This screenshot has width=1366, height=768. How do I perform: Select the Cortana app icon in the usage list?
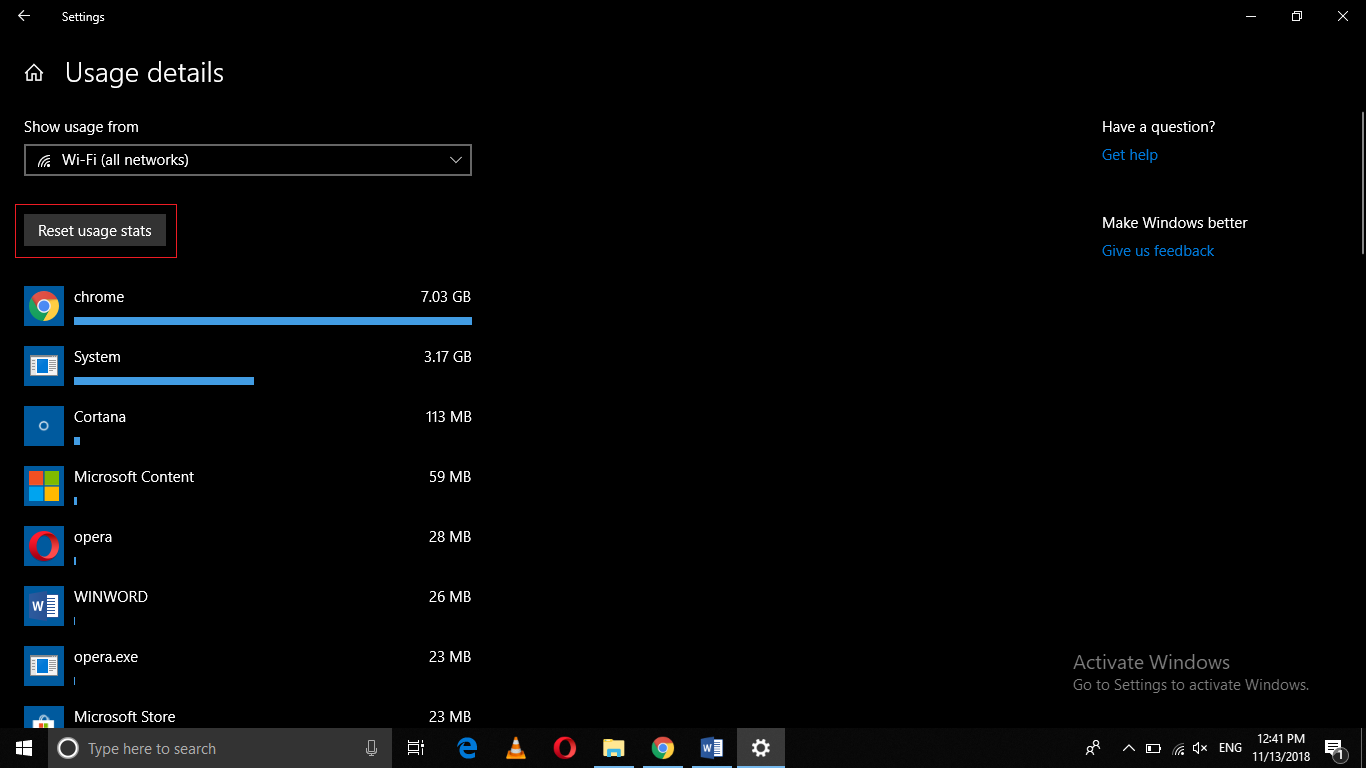44,426
